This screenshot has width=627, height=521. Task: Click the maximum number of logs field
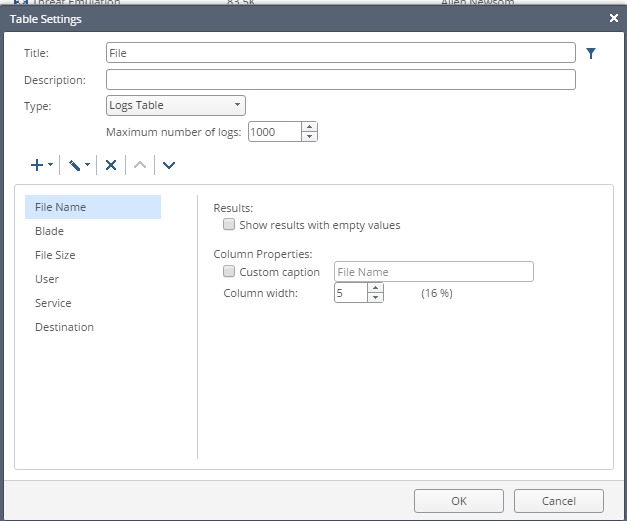coord(275,132)
